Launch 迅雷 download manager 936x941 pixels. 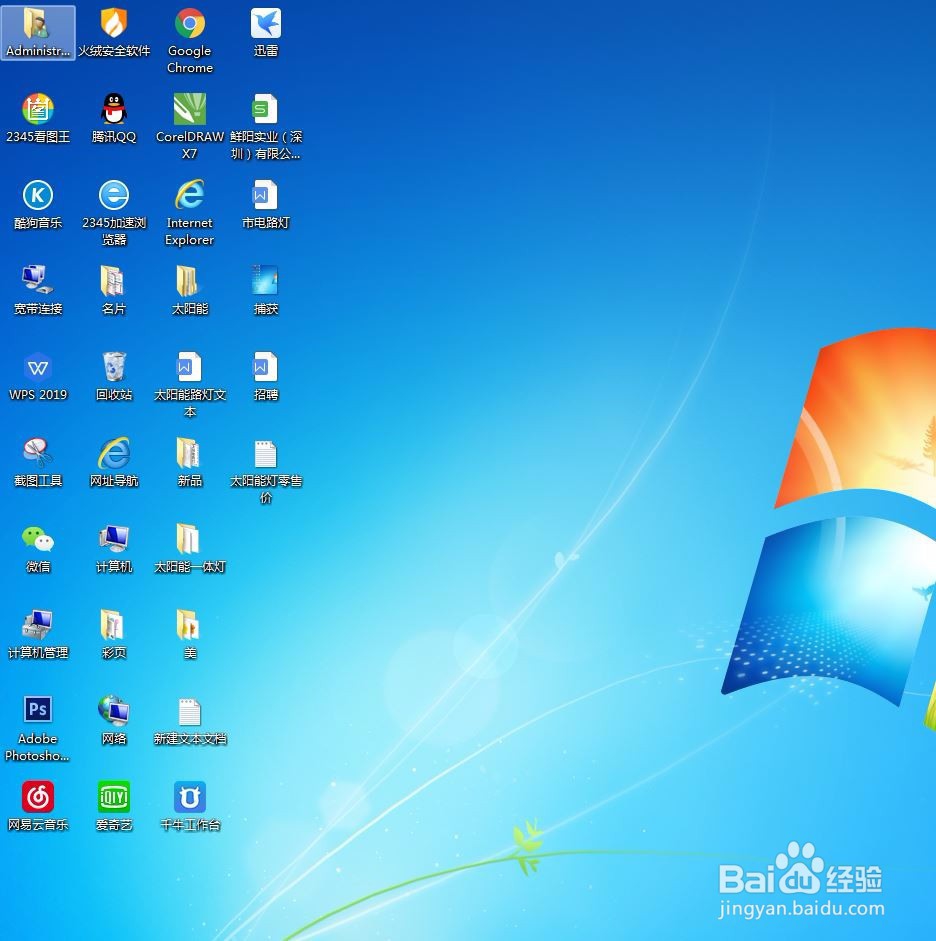point(266,32)
